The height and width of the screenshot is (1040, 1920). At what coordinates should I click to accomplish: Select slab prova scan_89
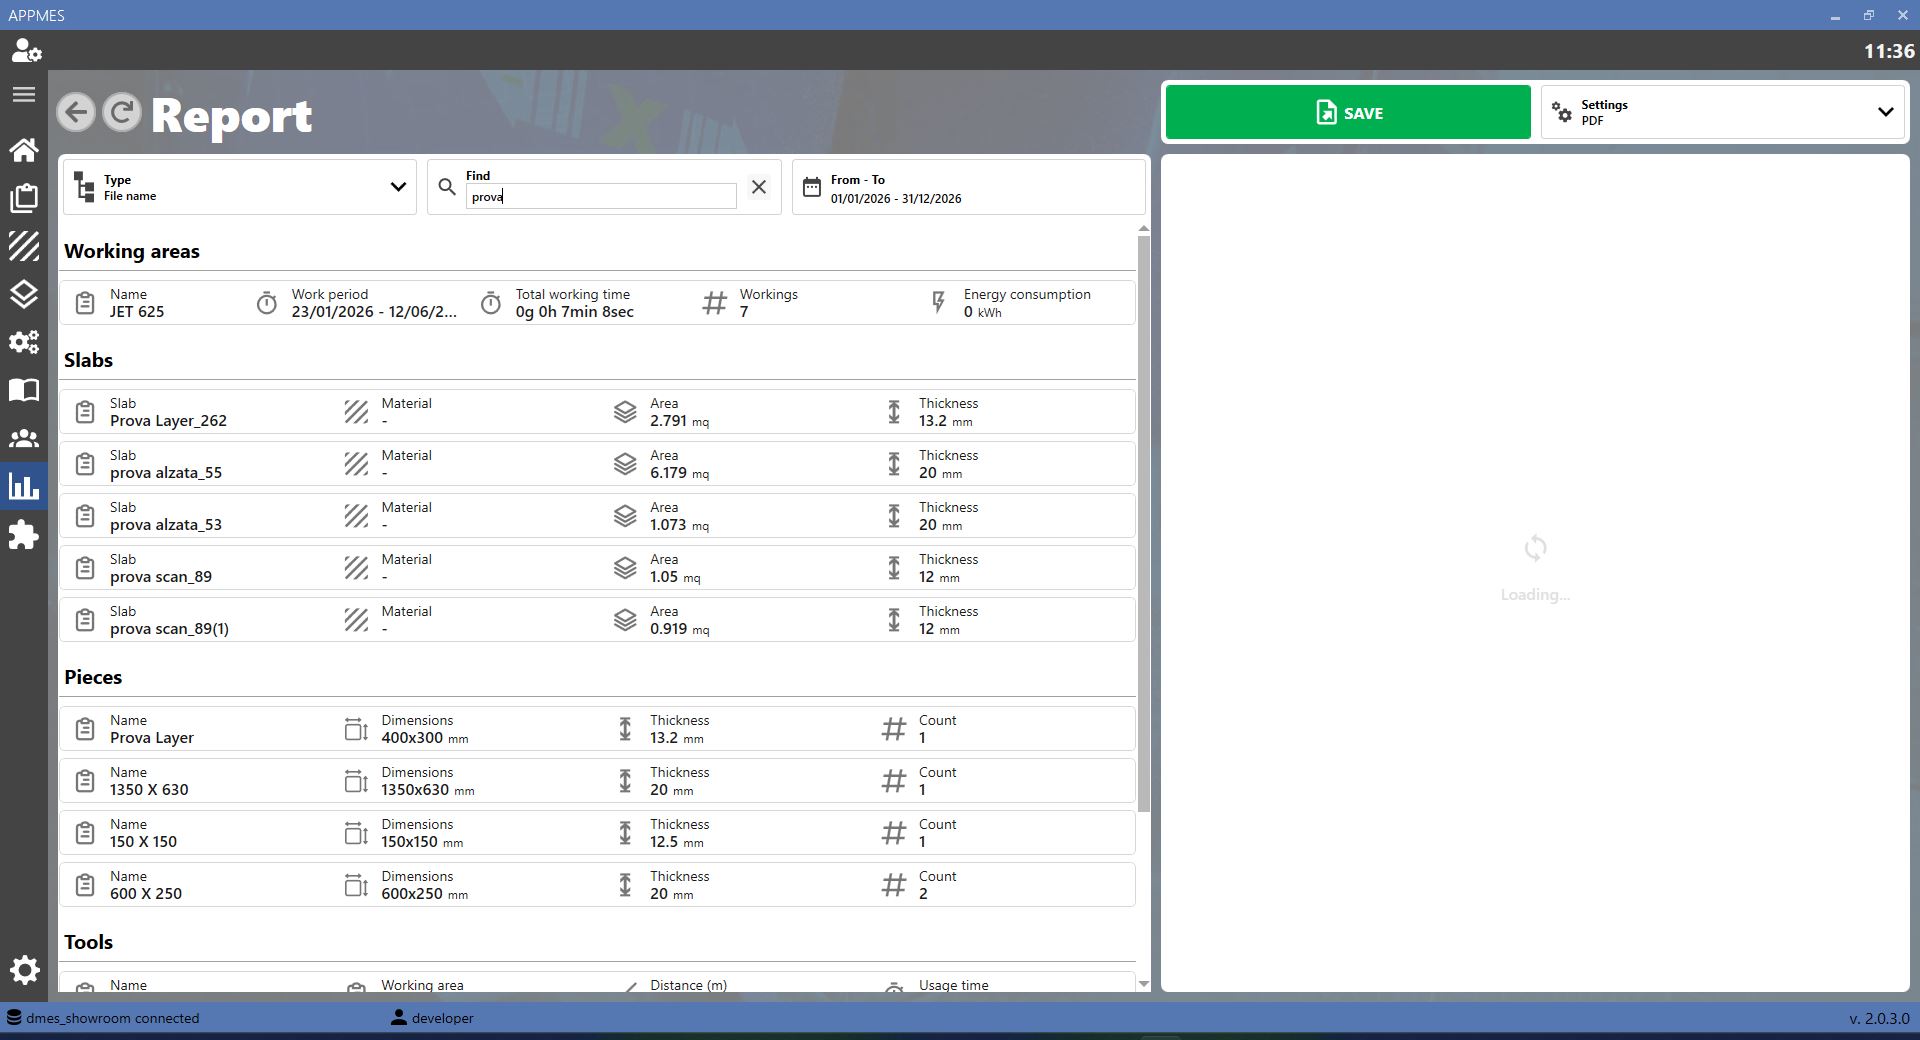[x=597, y=568]
